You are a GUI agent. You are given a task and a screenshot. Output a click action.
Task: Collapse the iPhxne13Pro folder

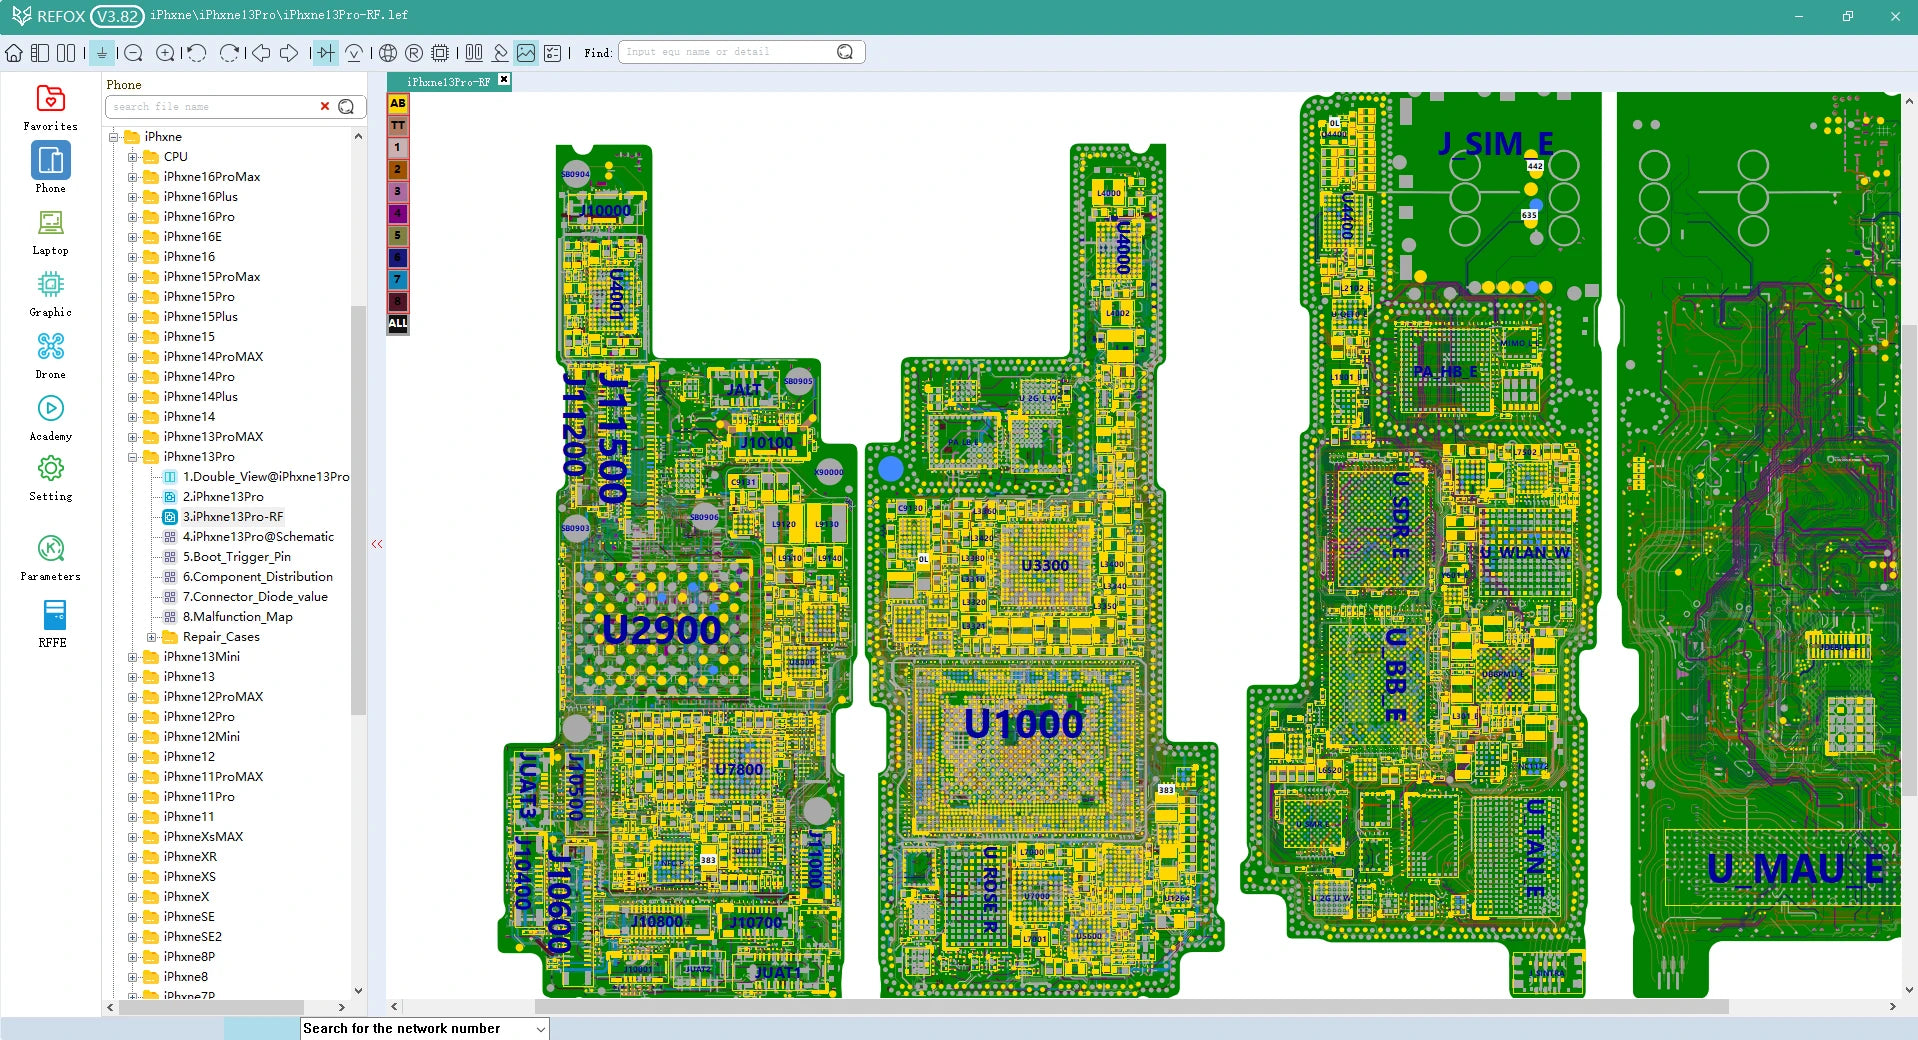(132, 457)
